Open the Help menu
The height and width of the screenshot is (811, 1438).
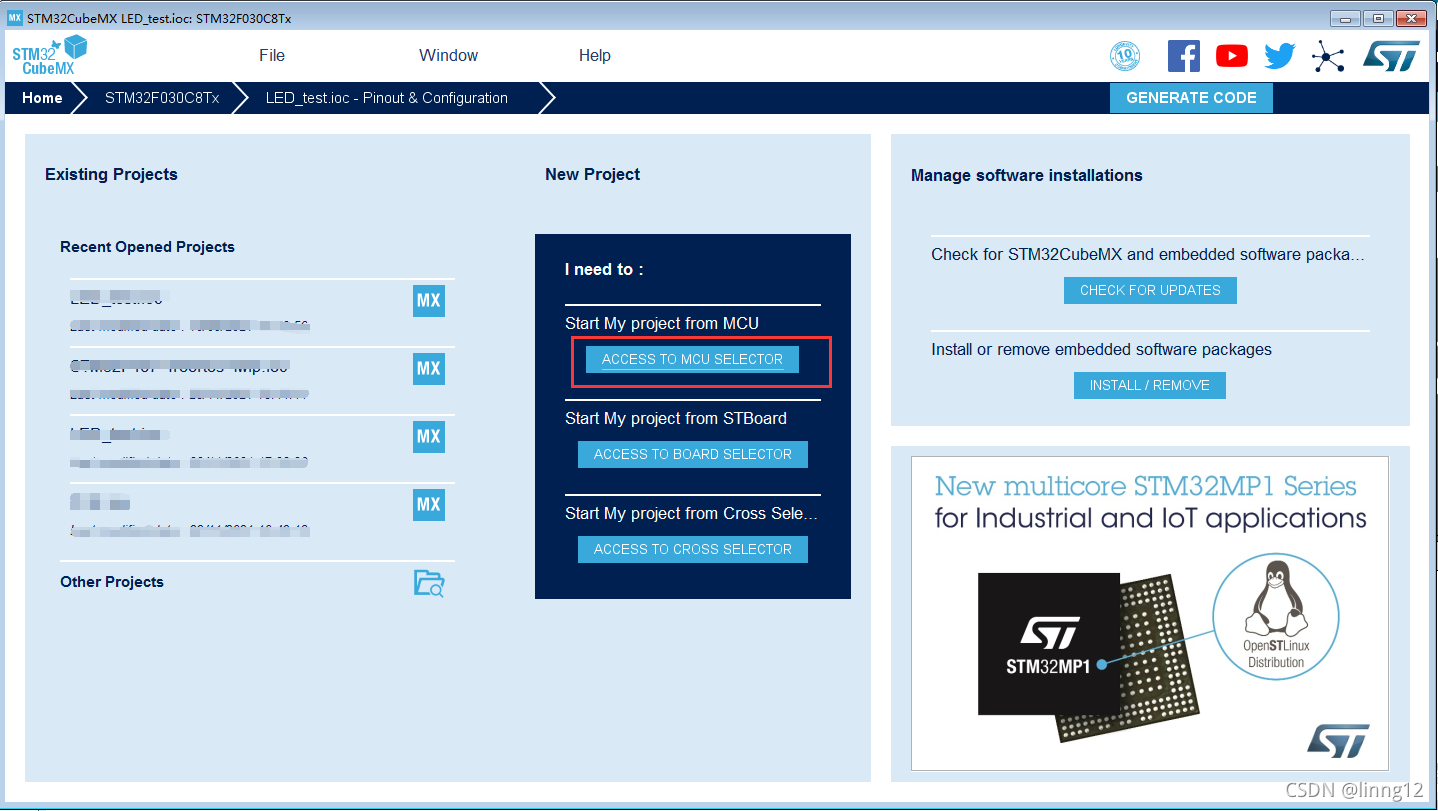tap(595, 55)
